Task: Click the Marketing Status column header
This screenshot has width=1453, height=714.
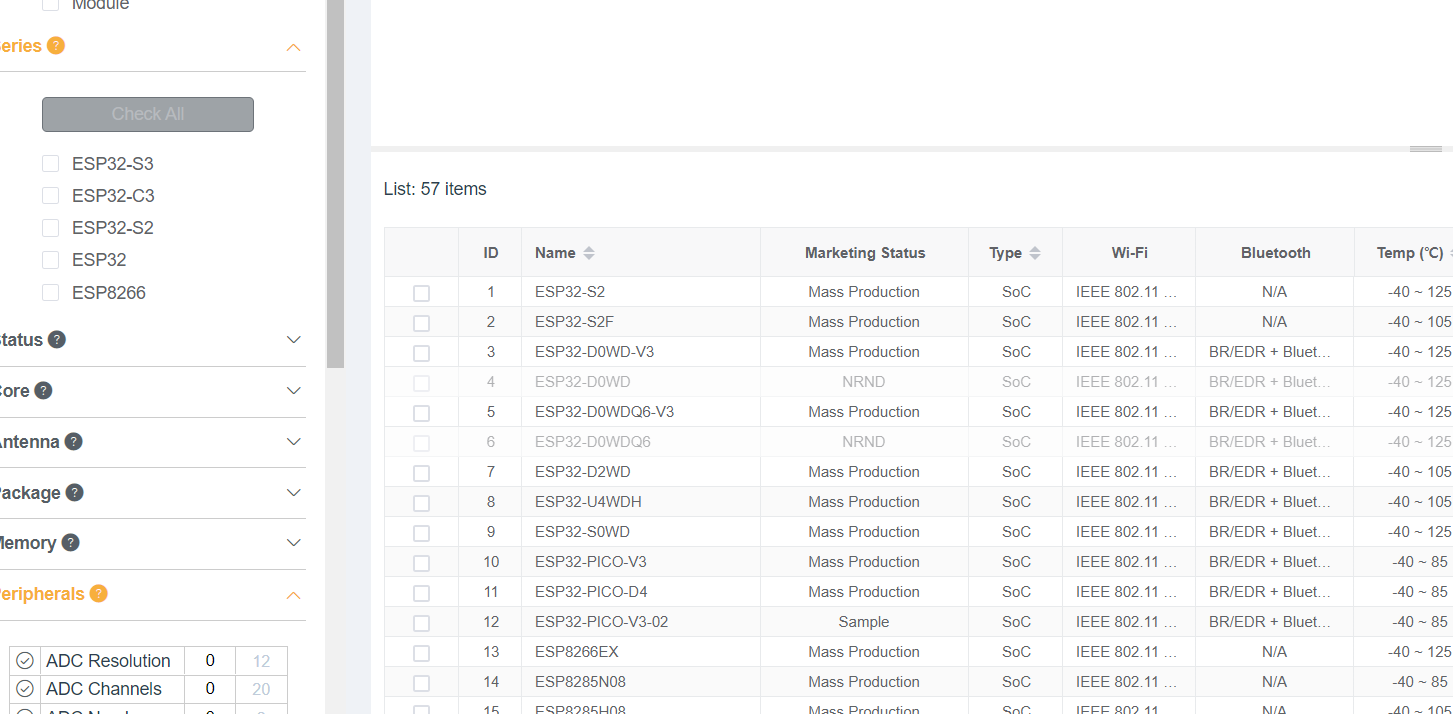Action: coord(864,253)
